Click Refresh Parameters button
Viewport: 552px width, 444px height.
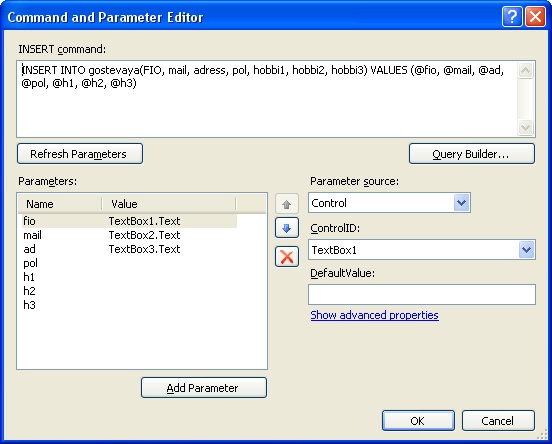80,154
